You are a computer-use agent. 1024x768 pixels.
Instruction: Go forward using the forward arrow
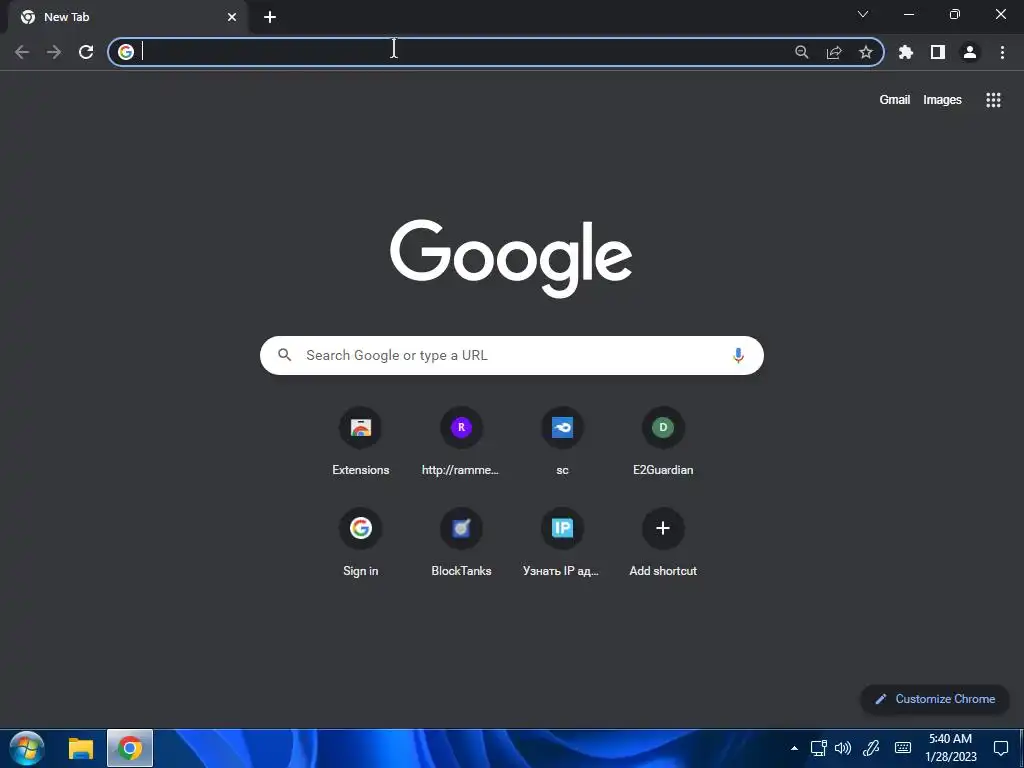tap(54, 52)
